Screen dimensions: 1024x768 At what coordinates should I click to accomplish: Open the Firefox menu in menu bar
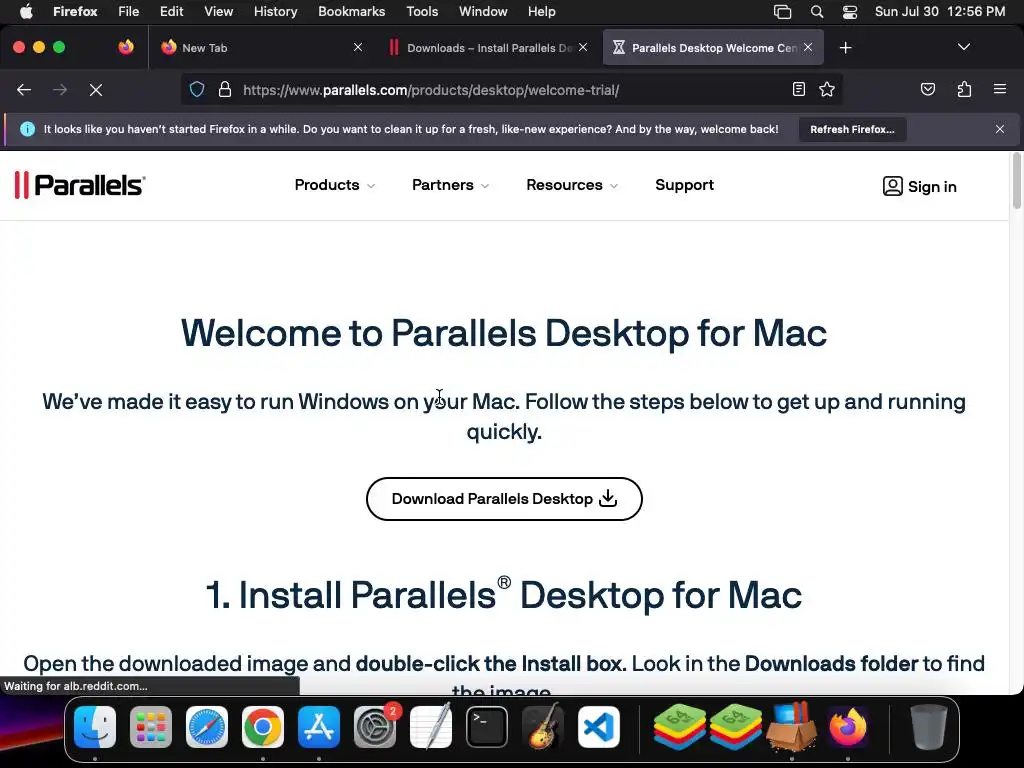pos(75,12)
